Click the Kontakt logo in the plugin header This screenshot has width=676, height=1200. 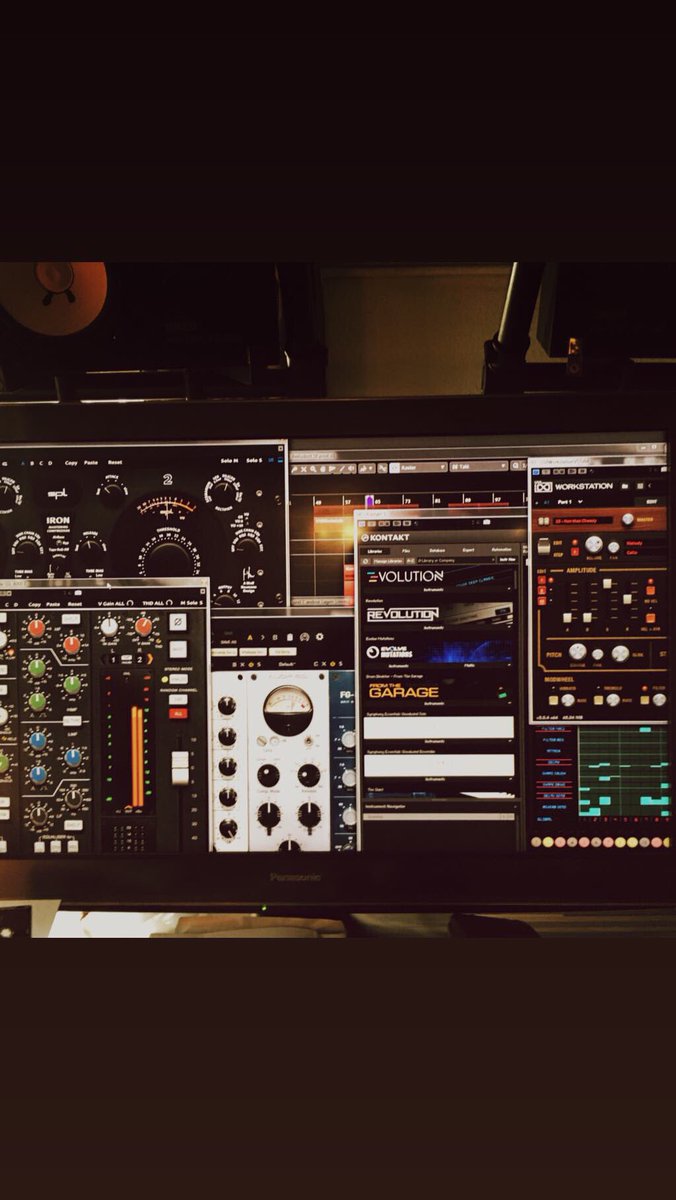point(385,537)
